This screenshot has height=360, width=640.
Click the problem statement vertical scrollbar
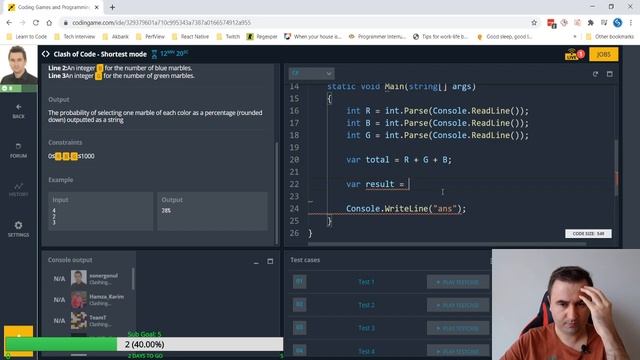(277, 193)
